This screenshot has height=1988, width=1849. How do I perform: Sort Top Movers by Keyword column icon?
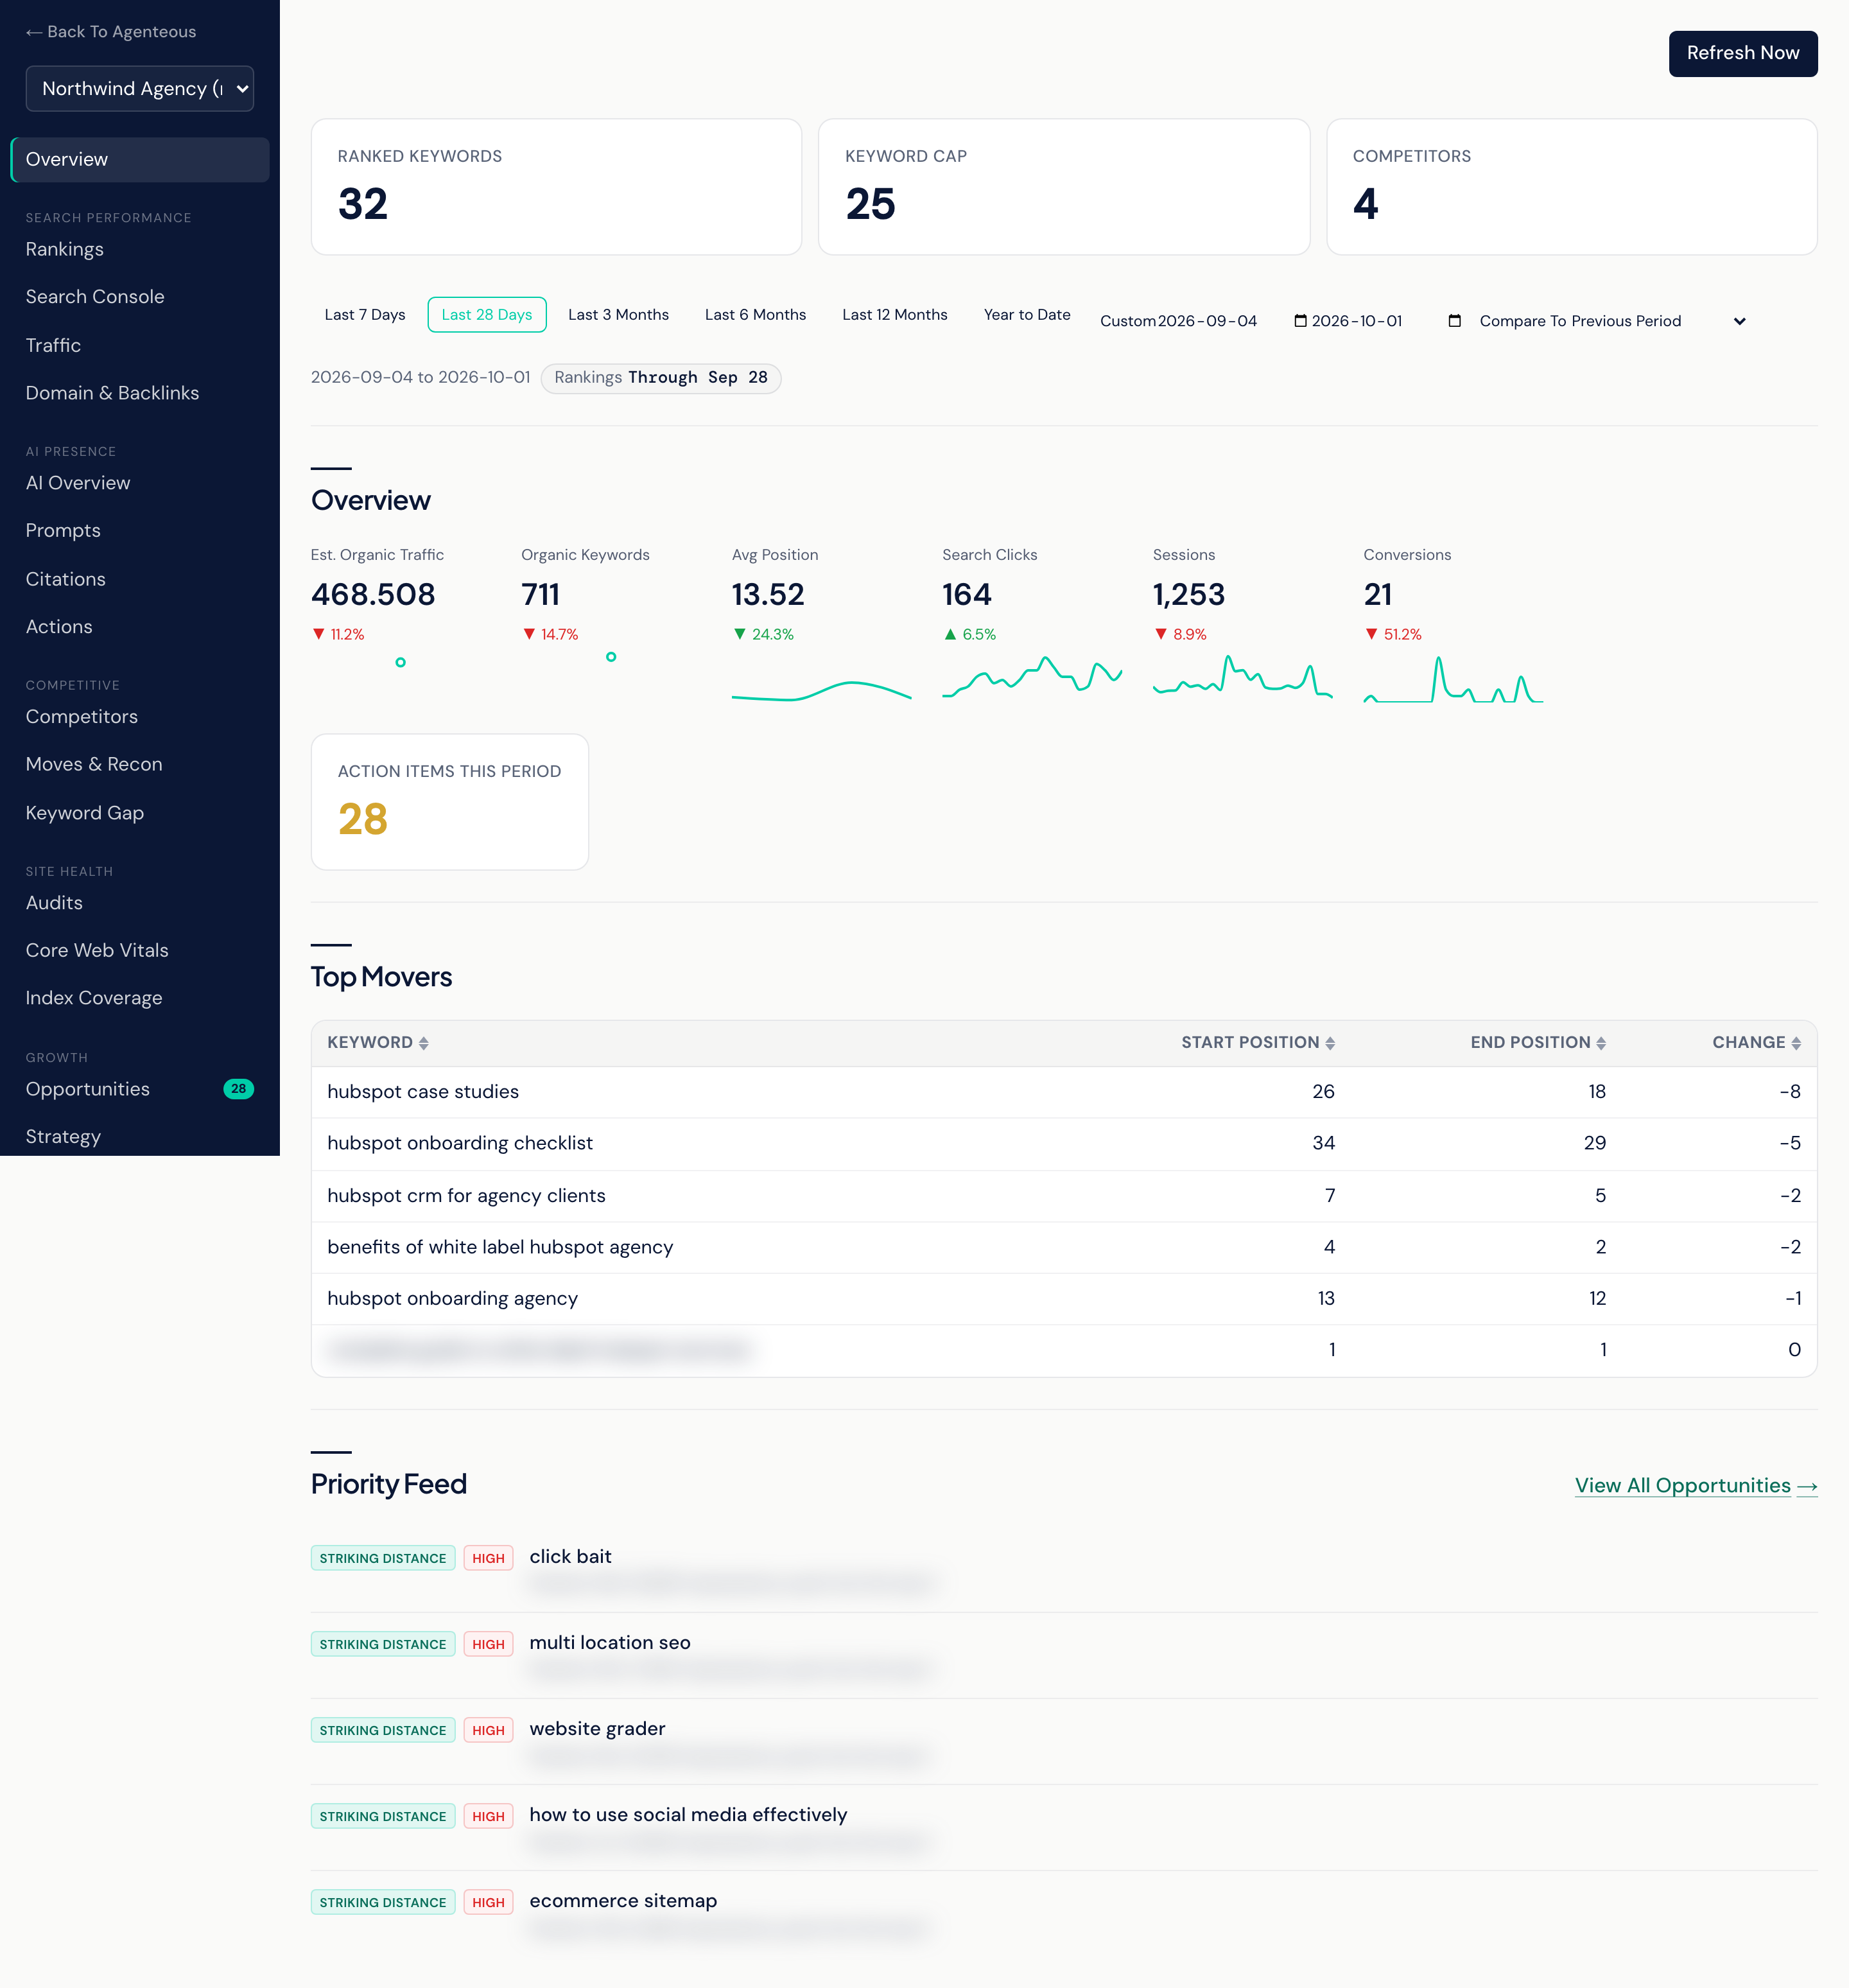tap(424, 1043)
